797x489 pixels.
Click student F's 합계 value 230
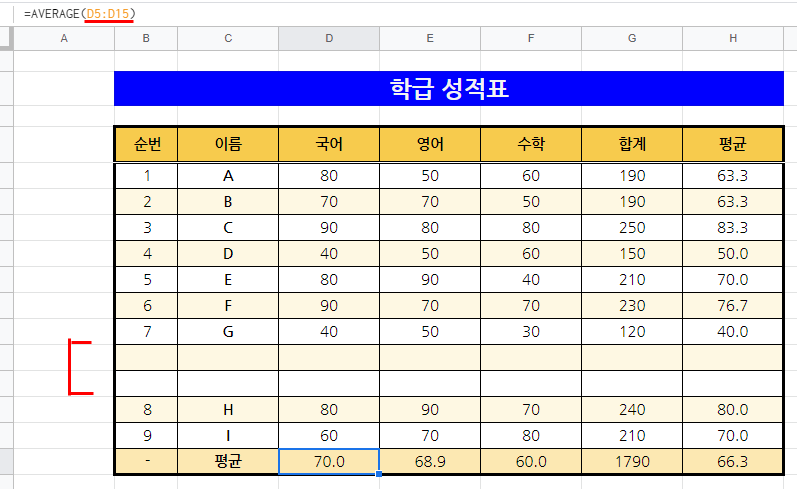632,305
